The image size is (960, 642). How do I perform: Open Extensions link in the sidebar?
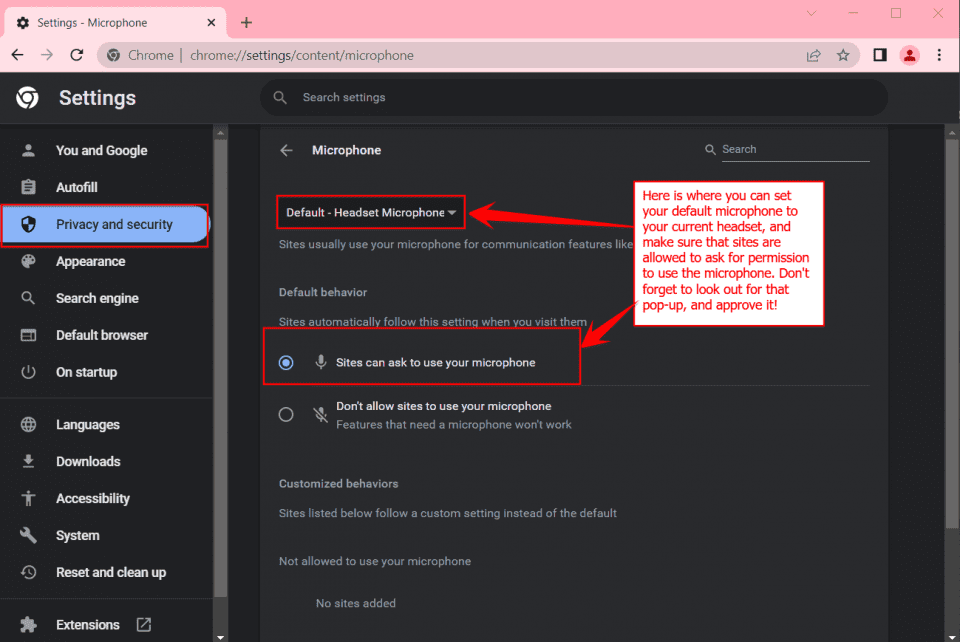[x=88, y=625]
